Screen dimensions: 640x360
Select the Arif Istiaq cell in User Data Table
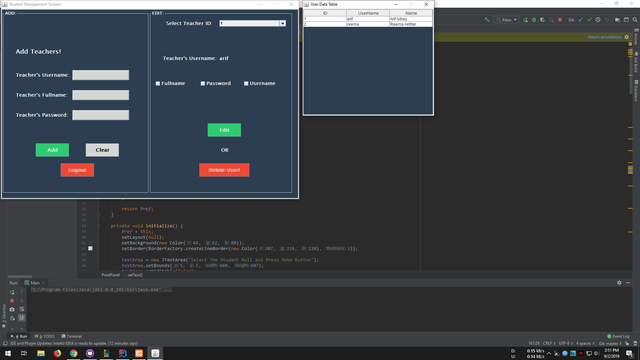click(x=411, y=19)
